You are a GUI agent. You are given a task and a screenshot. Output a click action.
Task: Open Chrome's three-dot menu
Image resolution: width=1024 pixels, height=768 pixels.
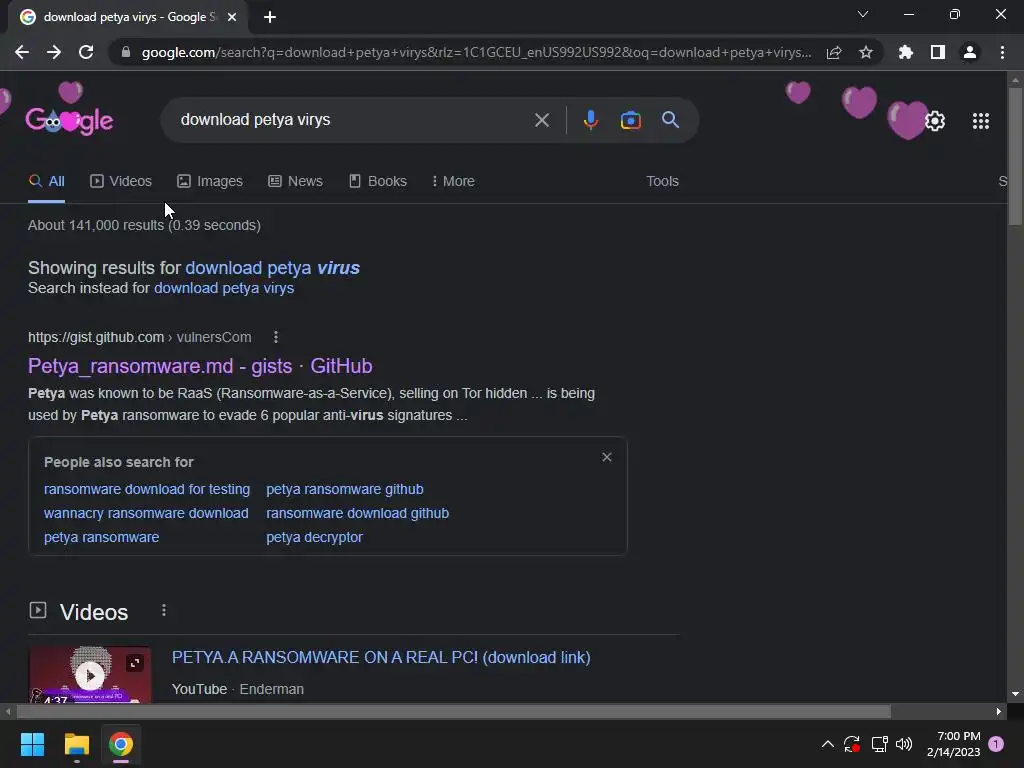[1002, 52]
